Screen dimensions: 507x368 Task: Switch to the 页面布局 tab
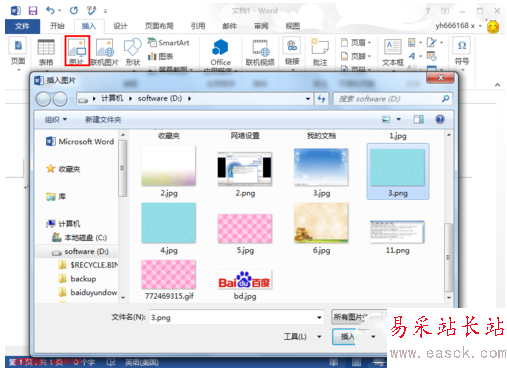click(x=159, y=26)
